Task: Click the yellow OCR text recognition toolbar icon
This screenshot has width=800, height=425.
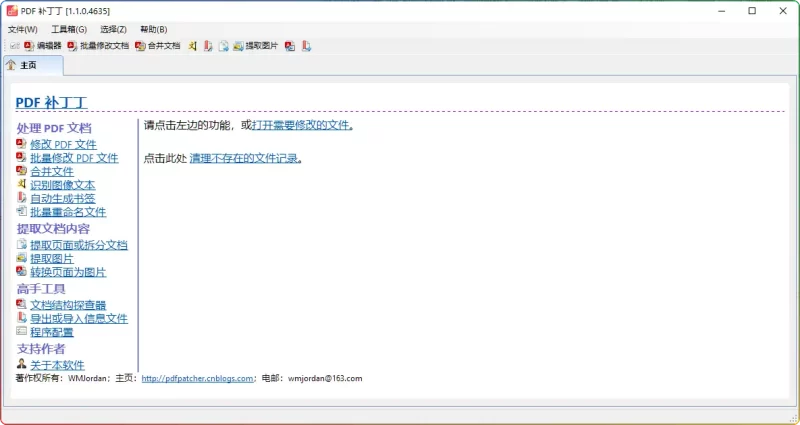Action: point(192,46)
